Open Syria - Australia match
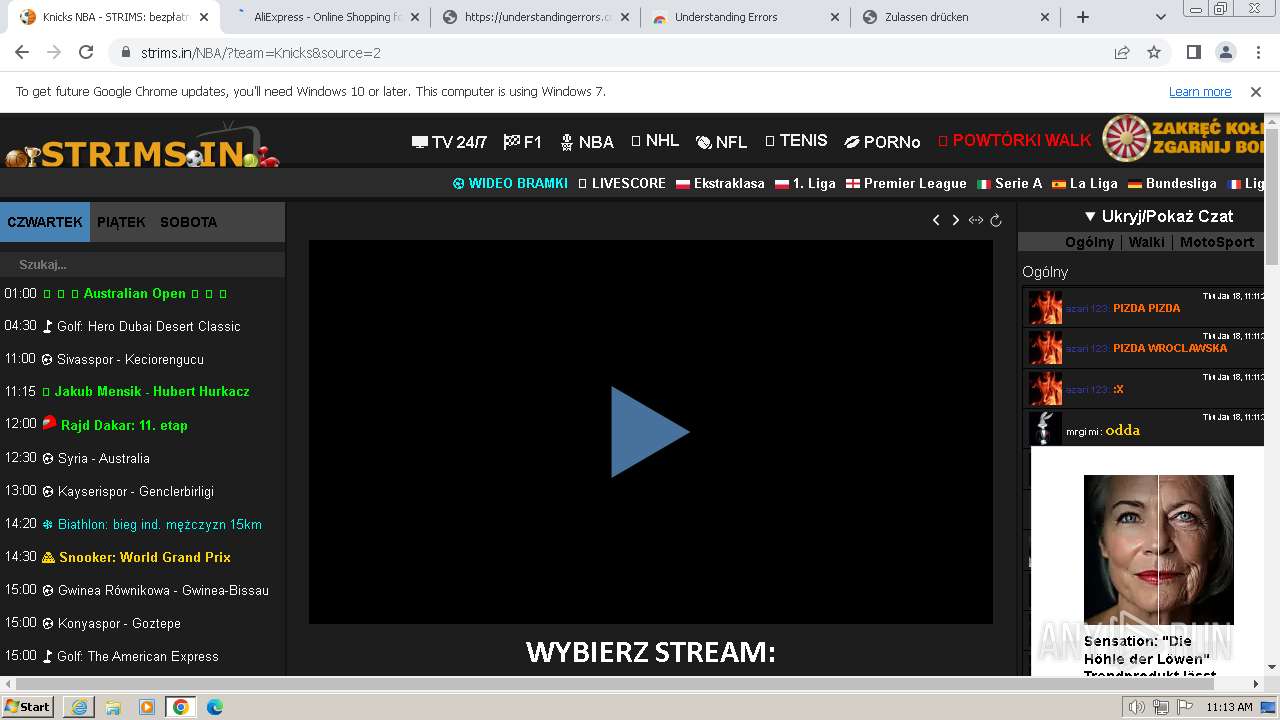This screenshot has height=720, width=1280. coord(96,458)
